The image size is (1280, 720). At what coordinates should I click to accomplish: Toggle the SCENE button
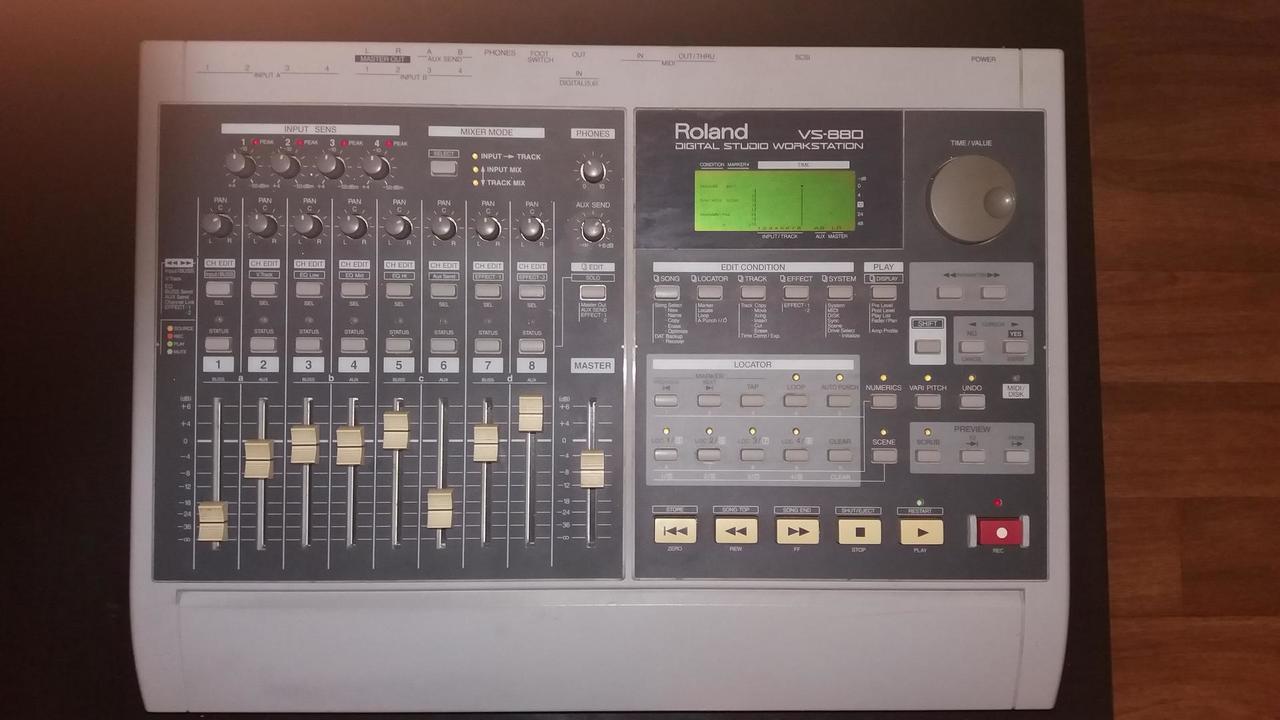point(884,455)
